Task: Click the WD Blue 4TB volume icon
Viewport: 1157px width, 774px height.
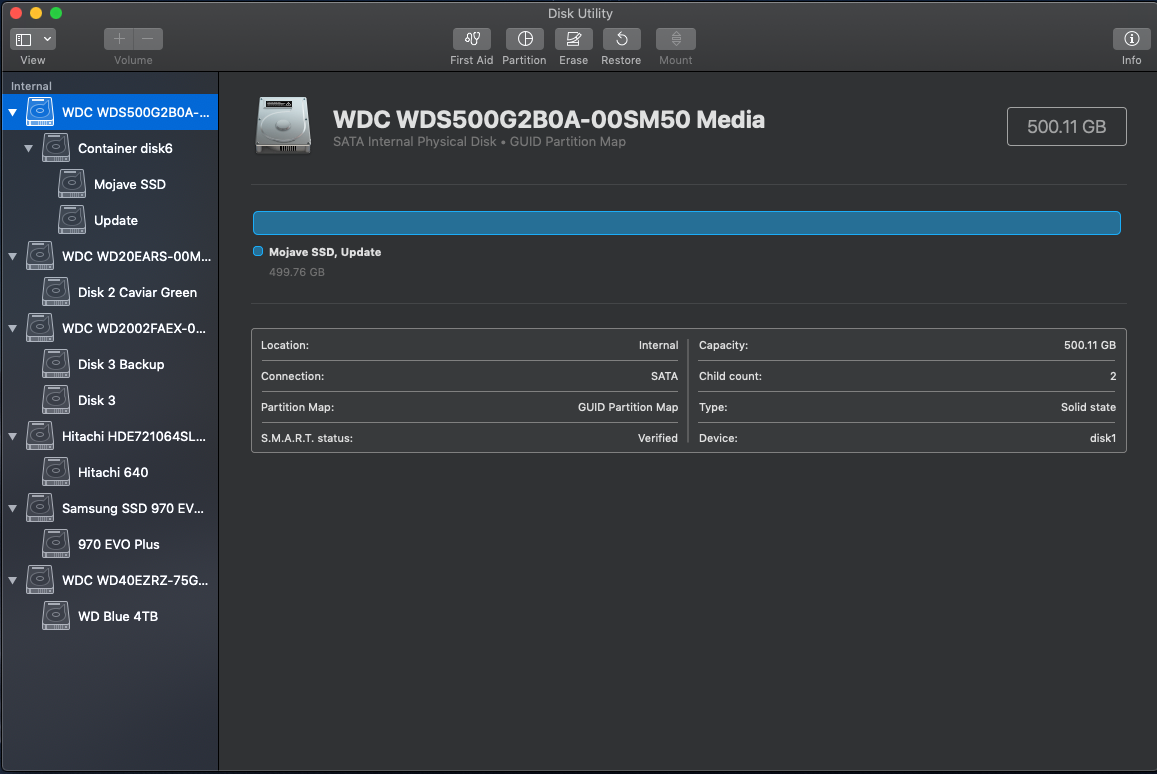Action: [x=56, y=616]
